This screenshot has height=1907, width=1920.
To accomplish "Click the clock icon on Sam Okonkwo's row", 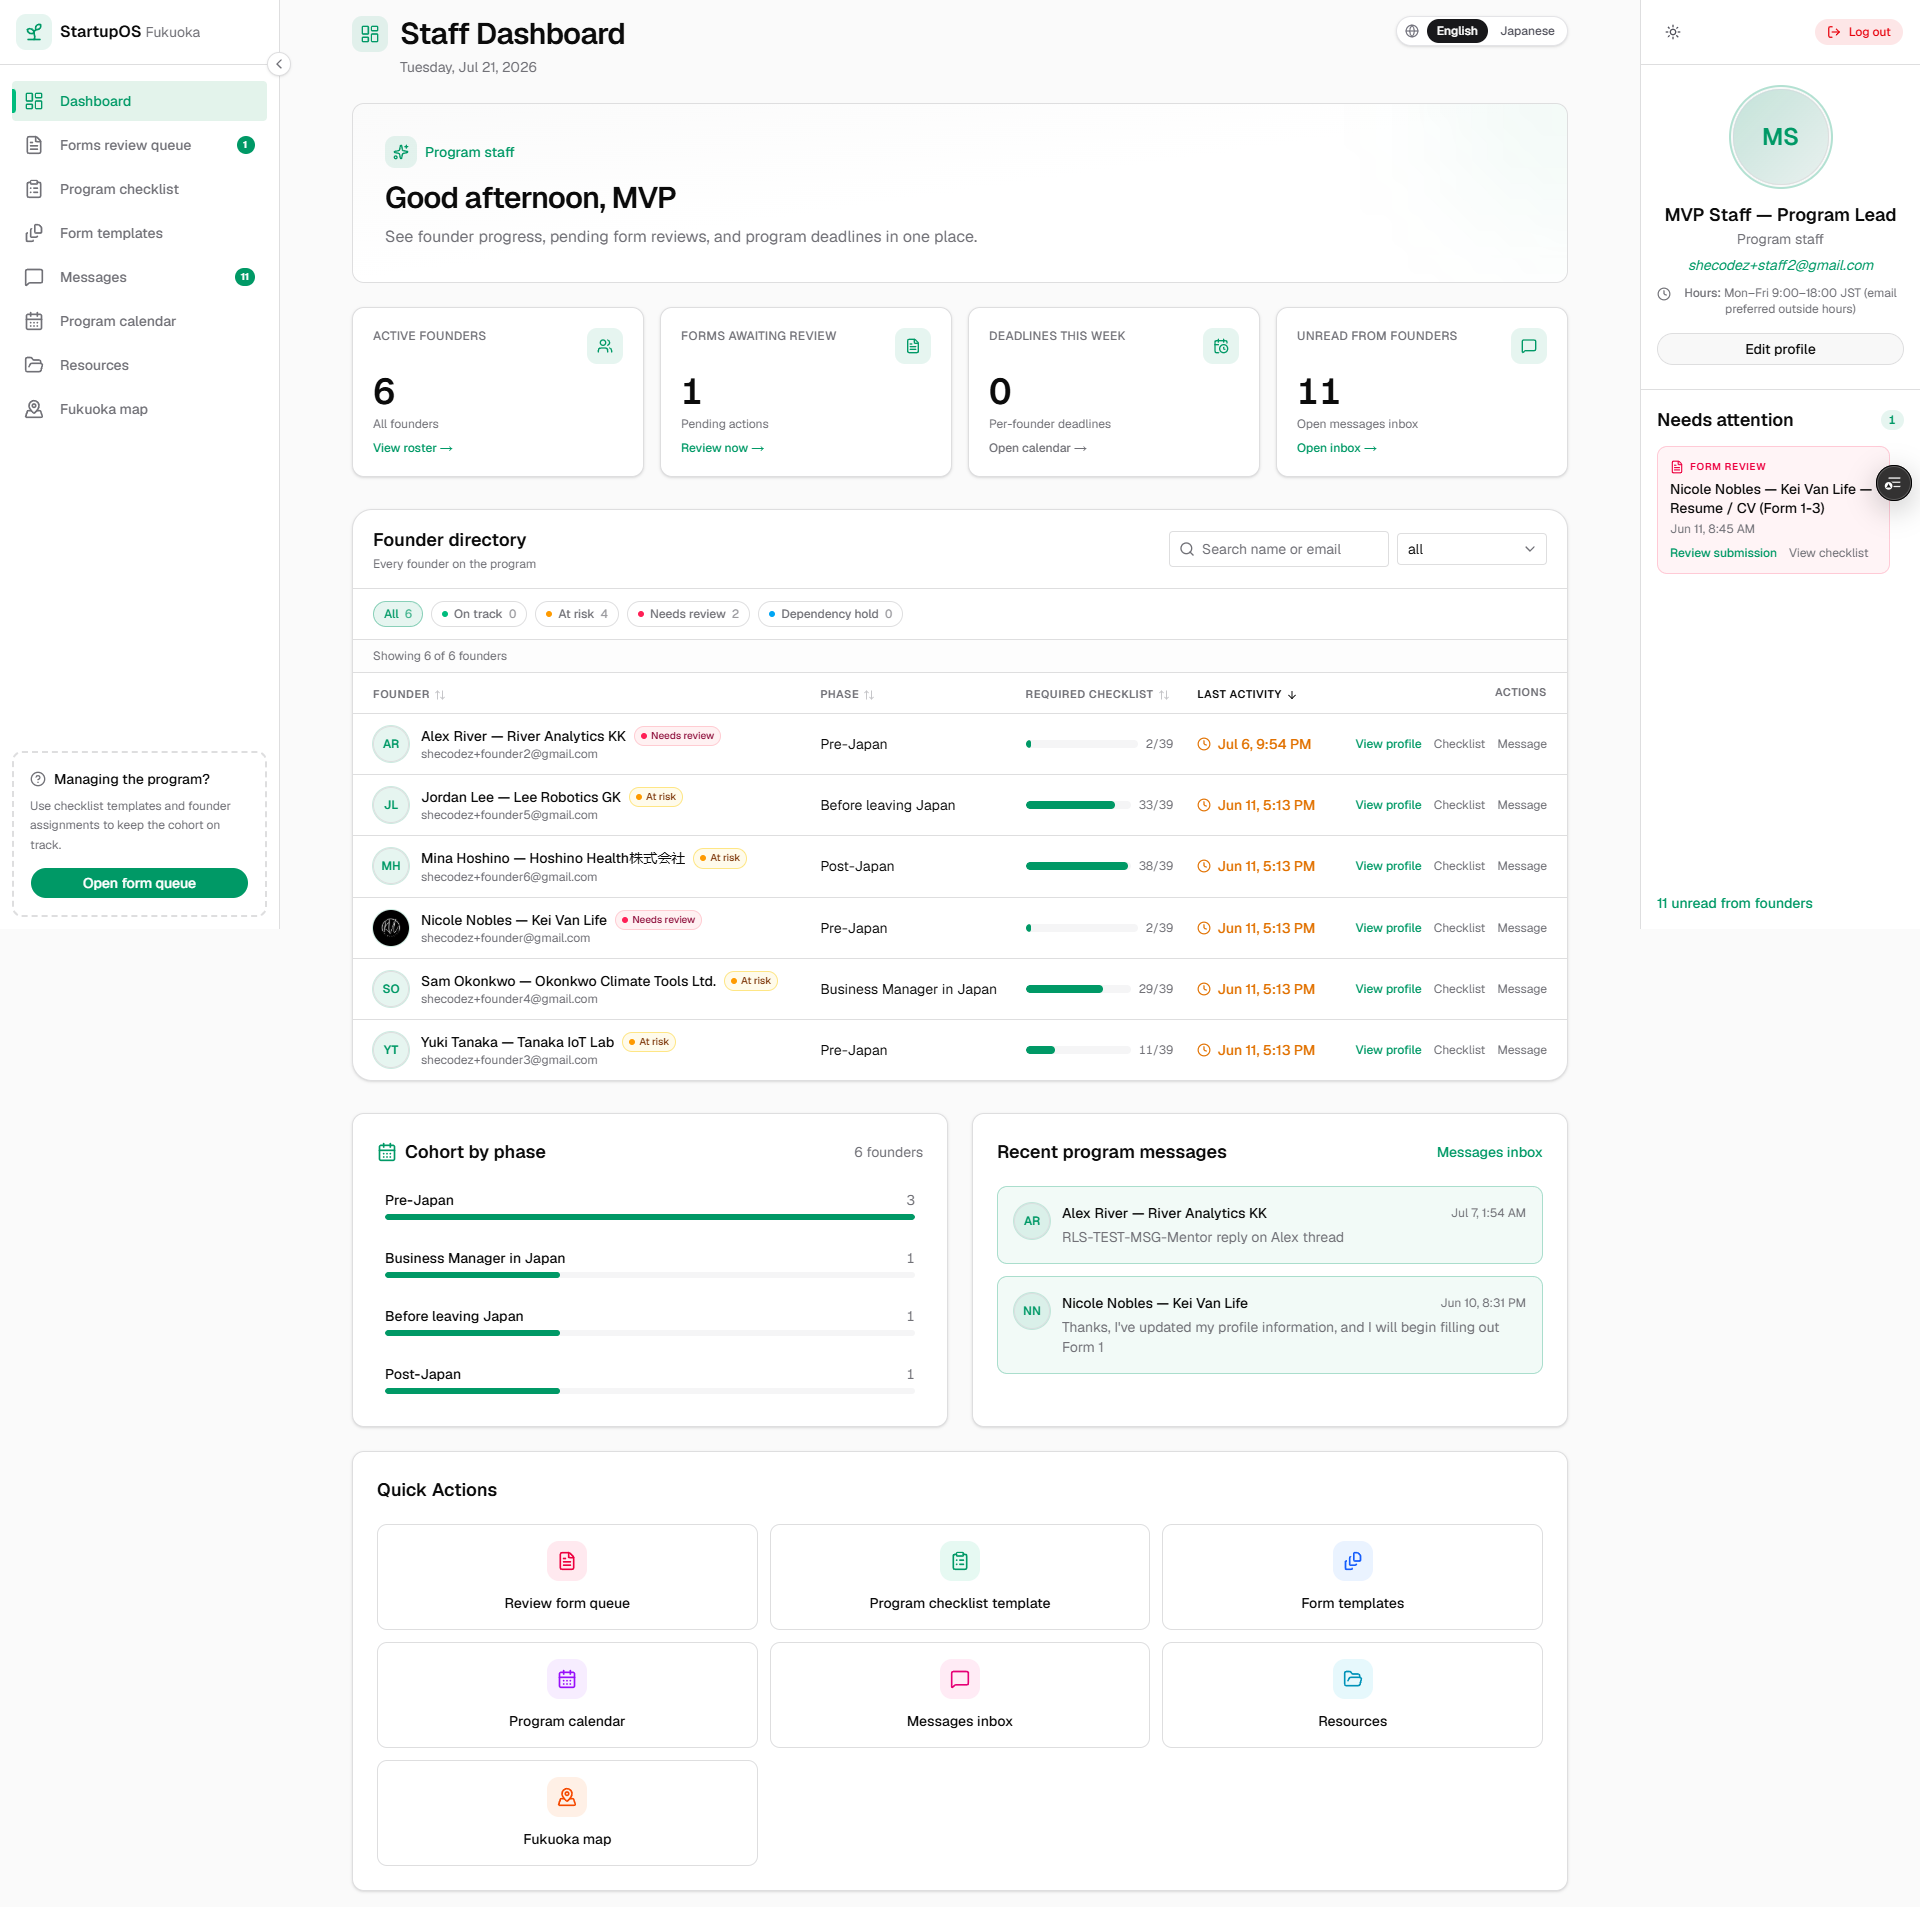I will coord(1204,989).
